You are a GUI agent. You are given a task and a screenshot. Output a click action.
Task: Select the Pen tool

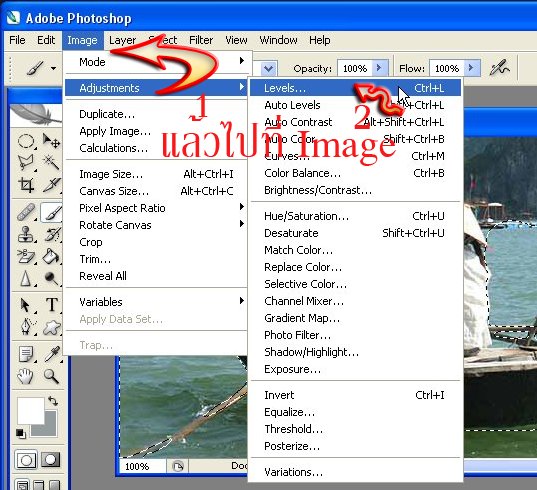[26, 326]
